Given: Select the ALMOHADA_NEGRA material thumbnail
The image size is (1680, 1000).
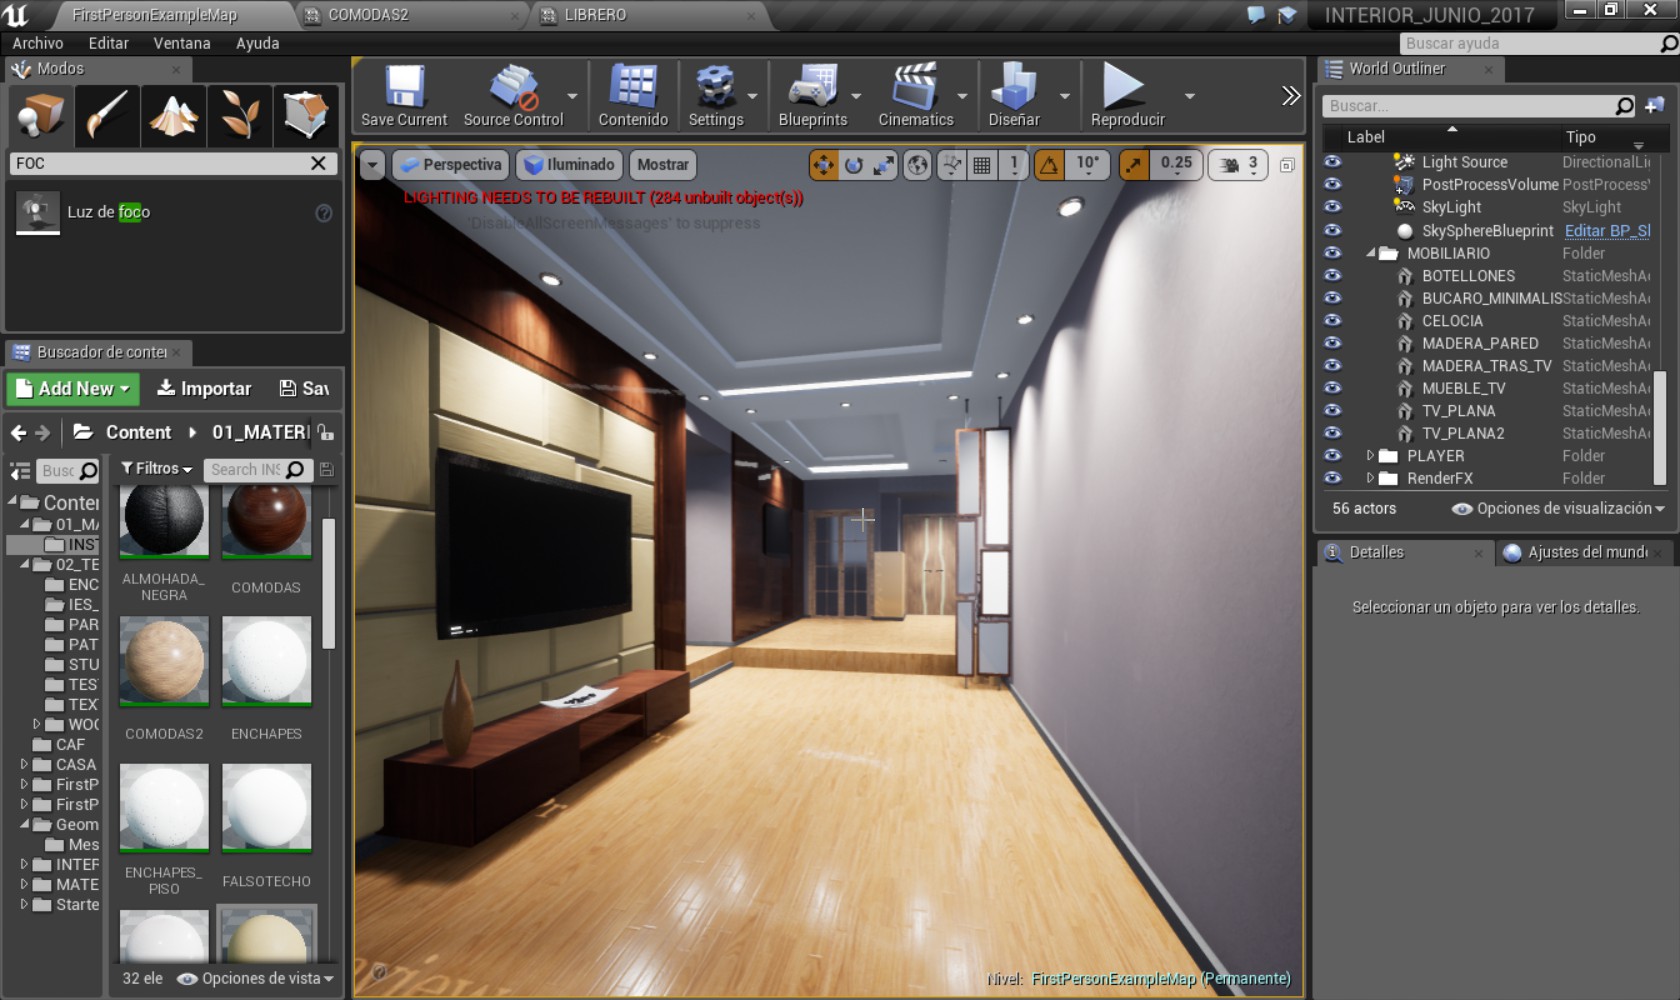Looking at the screenshot, I should pos(164,520).
